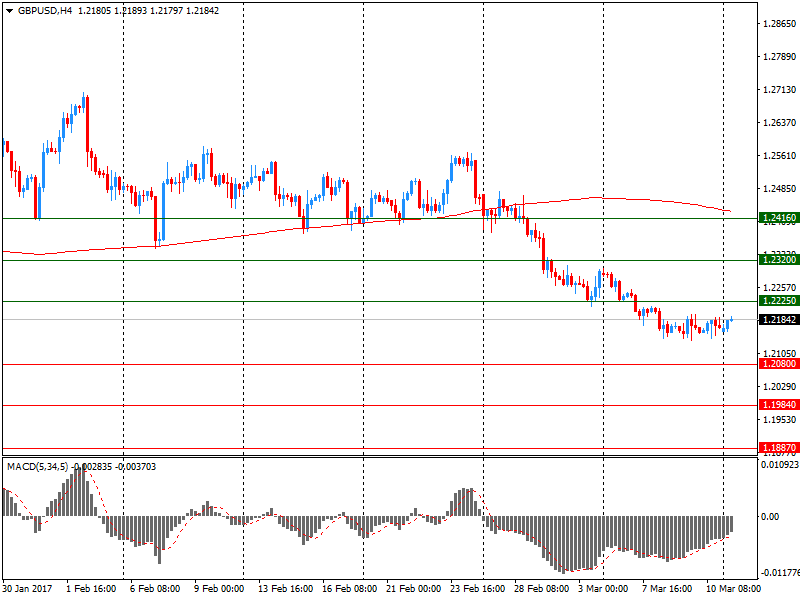
Task: Click the 9 Feb 00:00 time label
Action: 219,589
